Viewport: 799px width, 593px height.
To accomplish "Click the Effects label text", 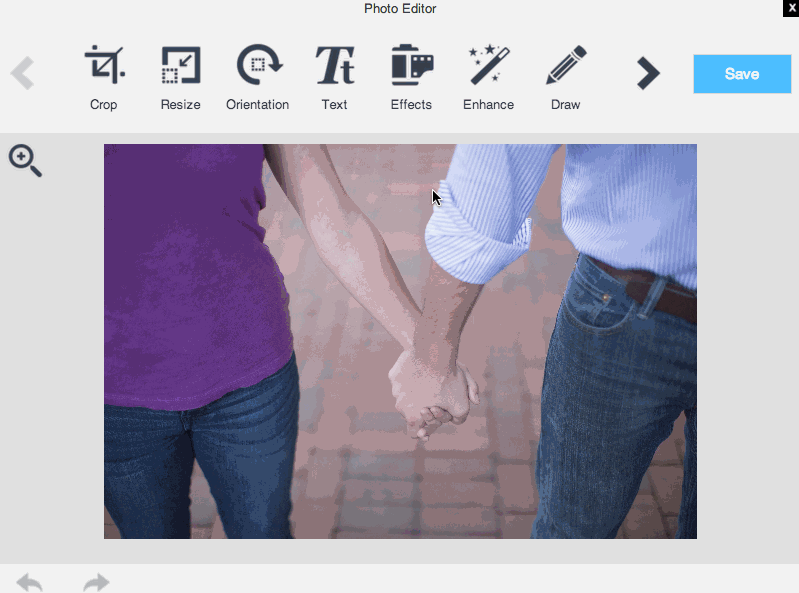I will point(411,105).
